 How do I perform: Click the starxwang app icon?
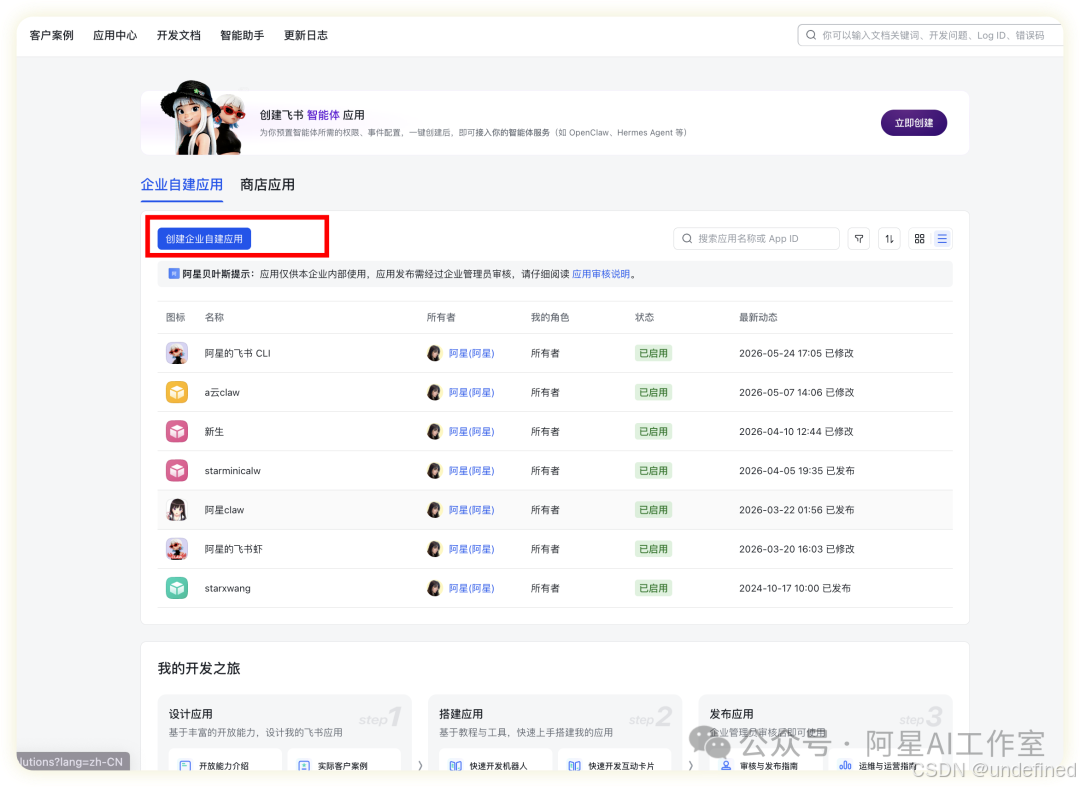tap(177, 588)
